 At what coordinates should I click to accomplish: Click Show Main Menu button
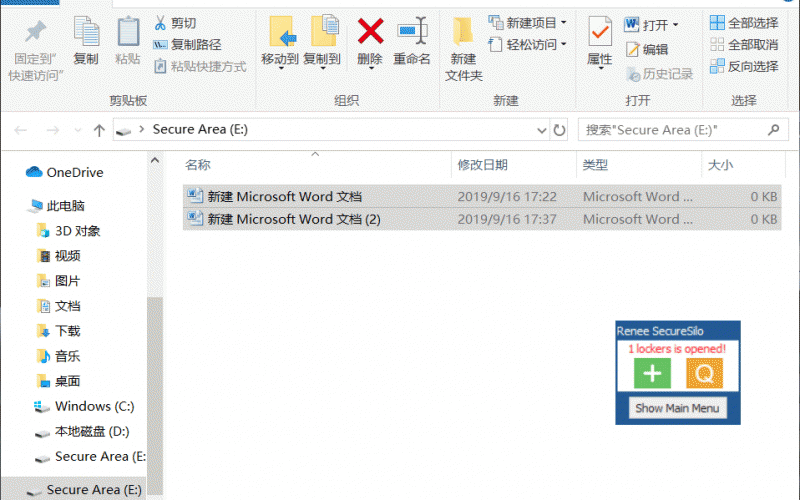(677, 408)
